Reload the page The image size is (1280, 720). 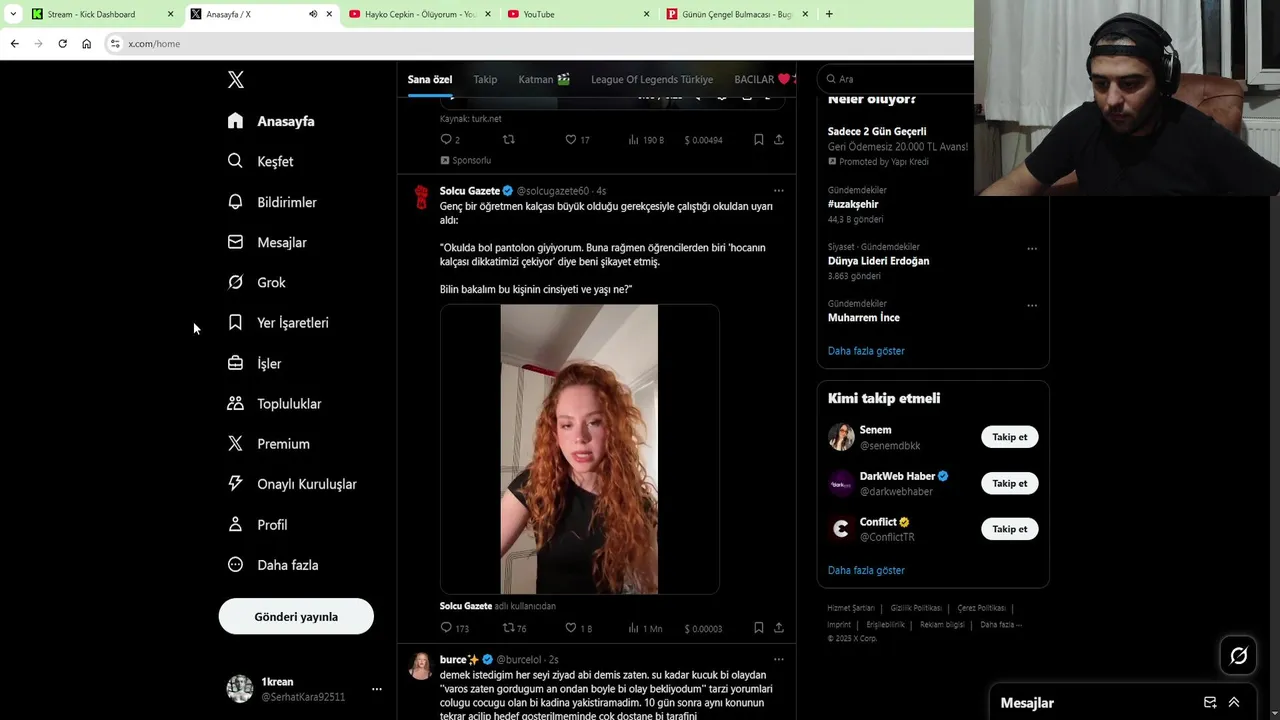tap(62, 43)
